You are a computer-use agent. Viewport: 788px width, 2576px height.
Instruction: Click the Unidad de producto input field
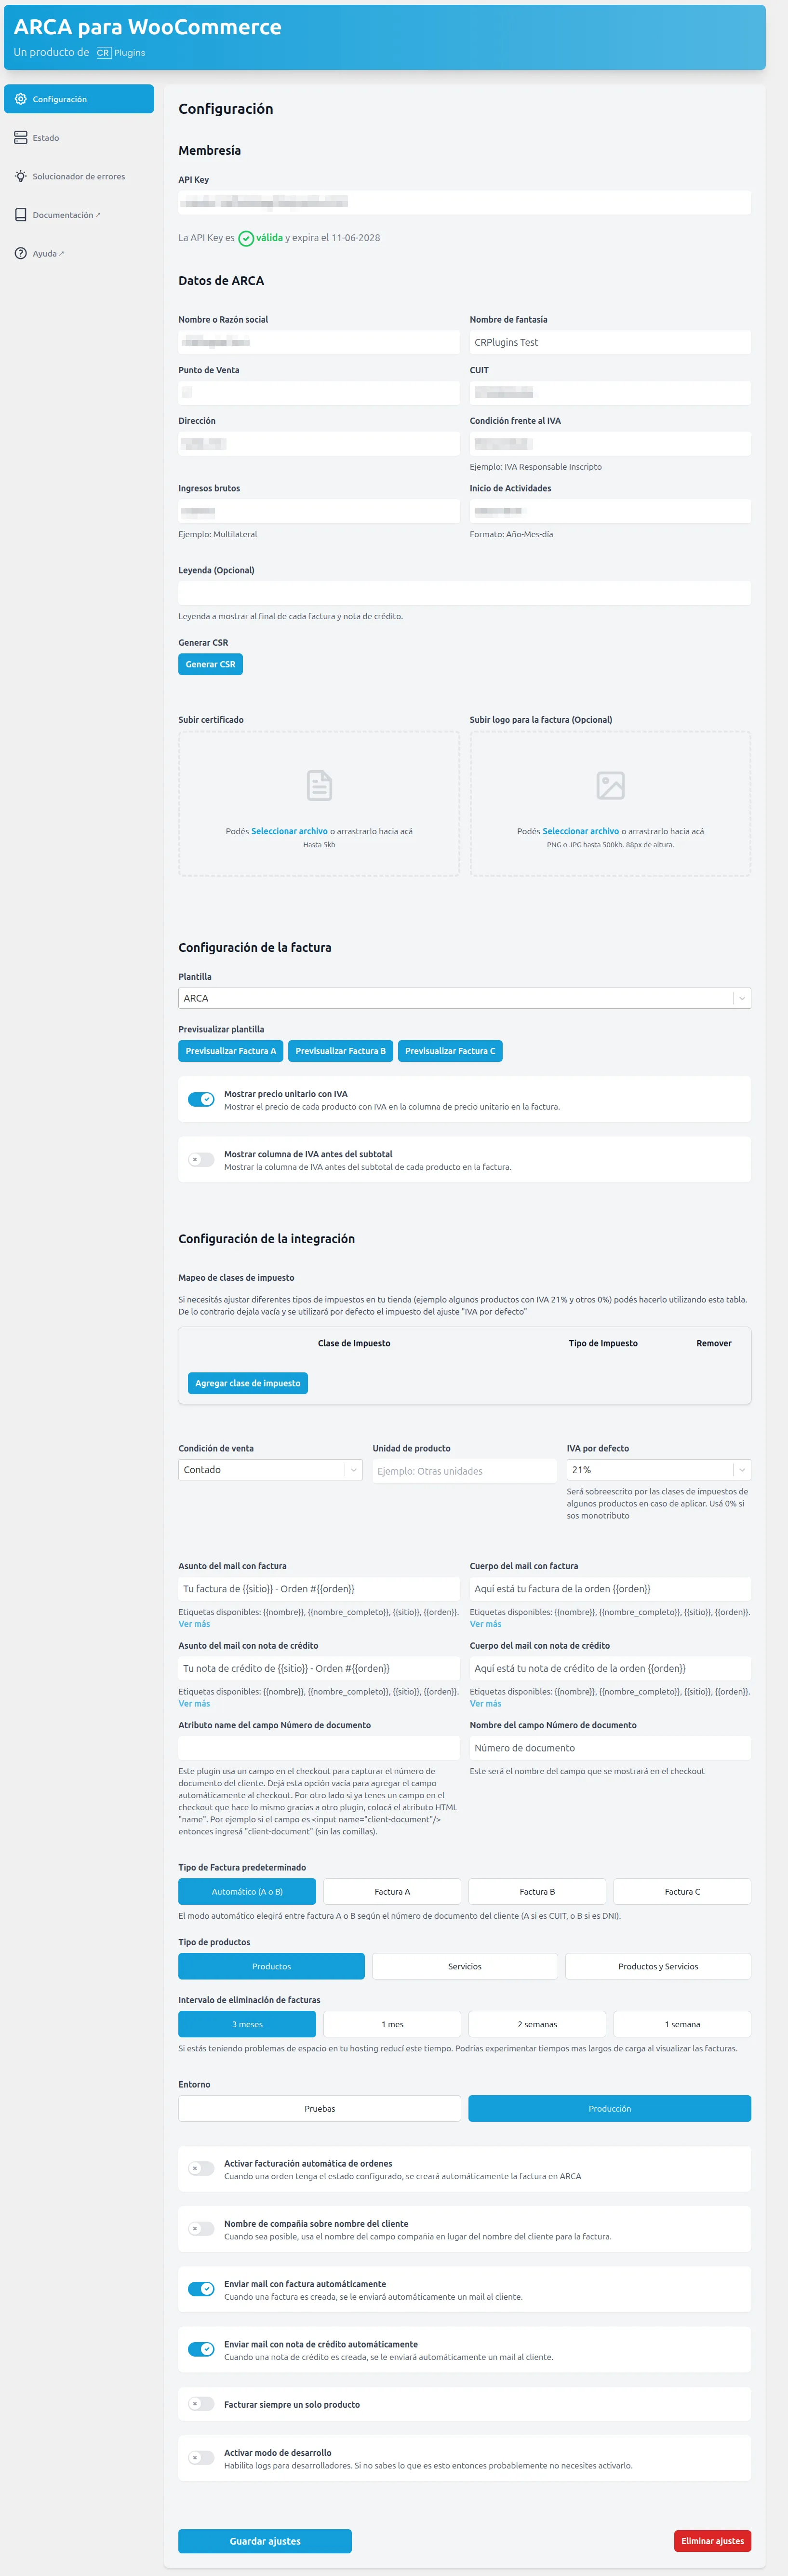(x=464, y=1469)
